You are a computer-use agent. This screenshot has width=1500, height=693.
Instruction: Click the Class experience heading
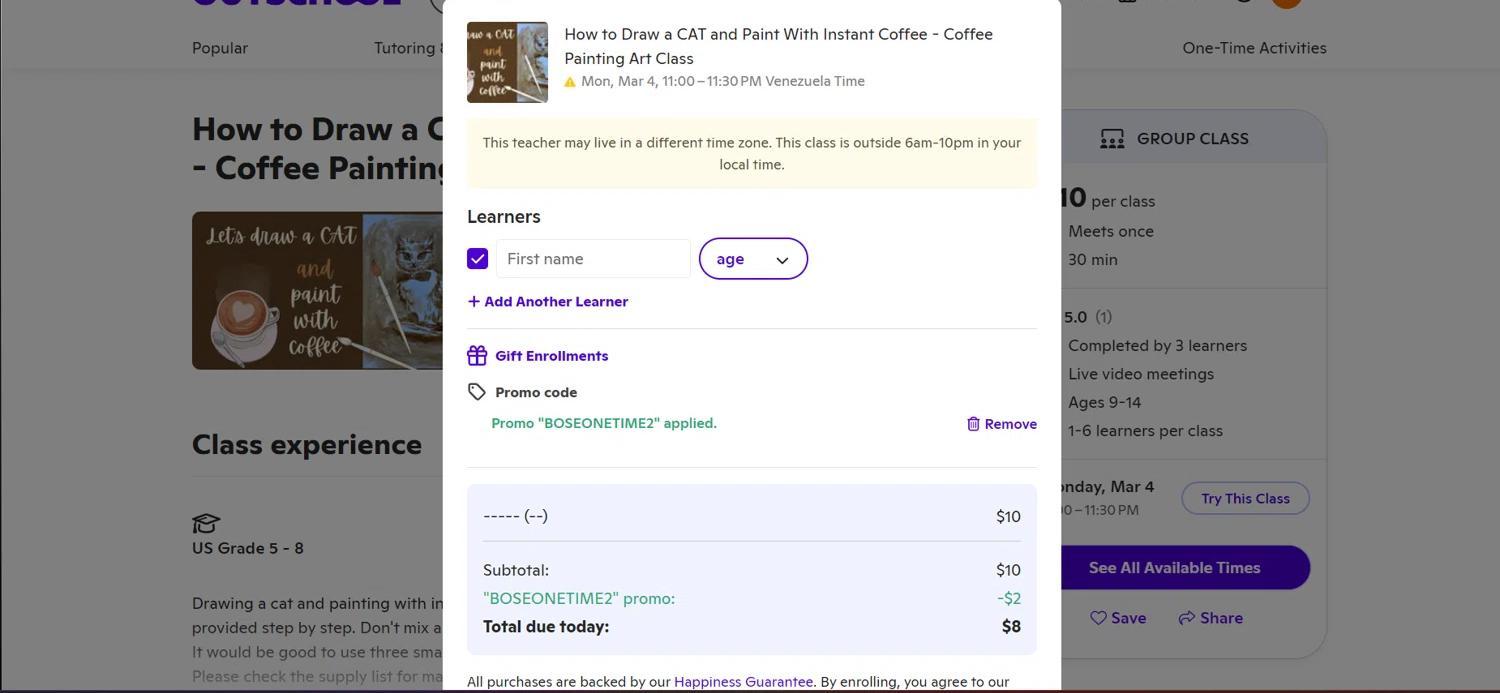tap(307, 444)
